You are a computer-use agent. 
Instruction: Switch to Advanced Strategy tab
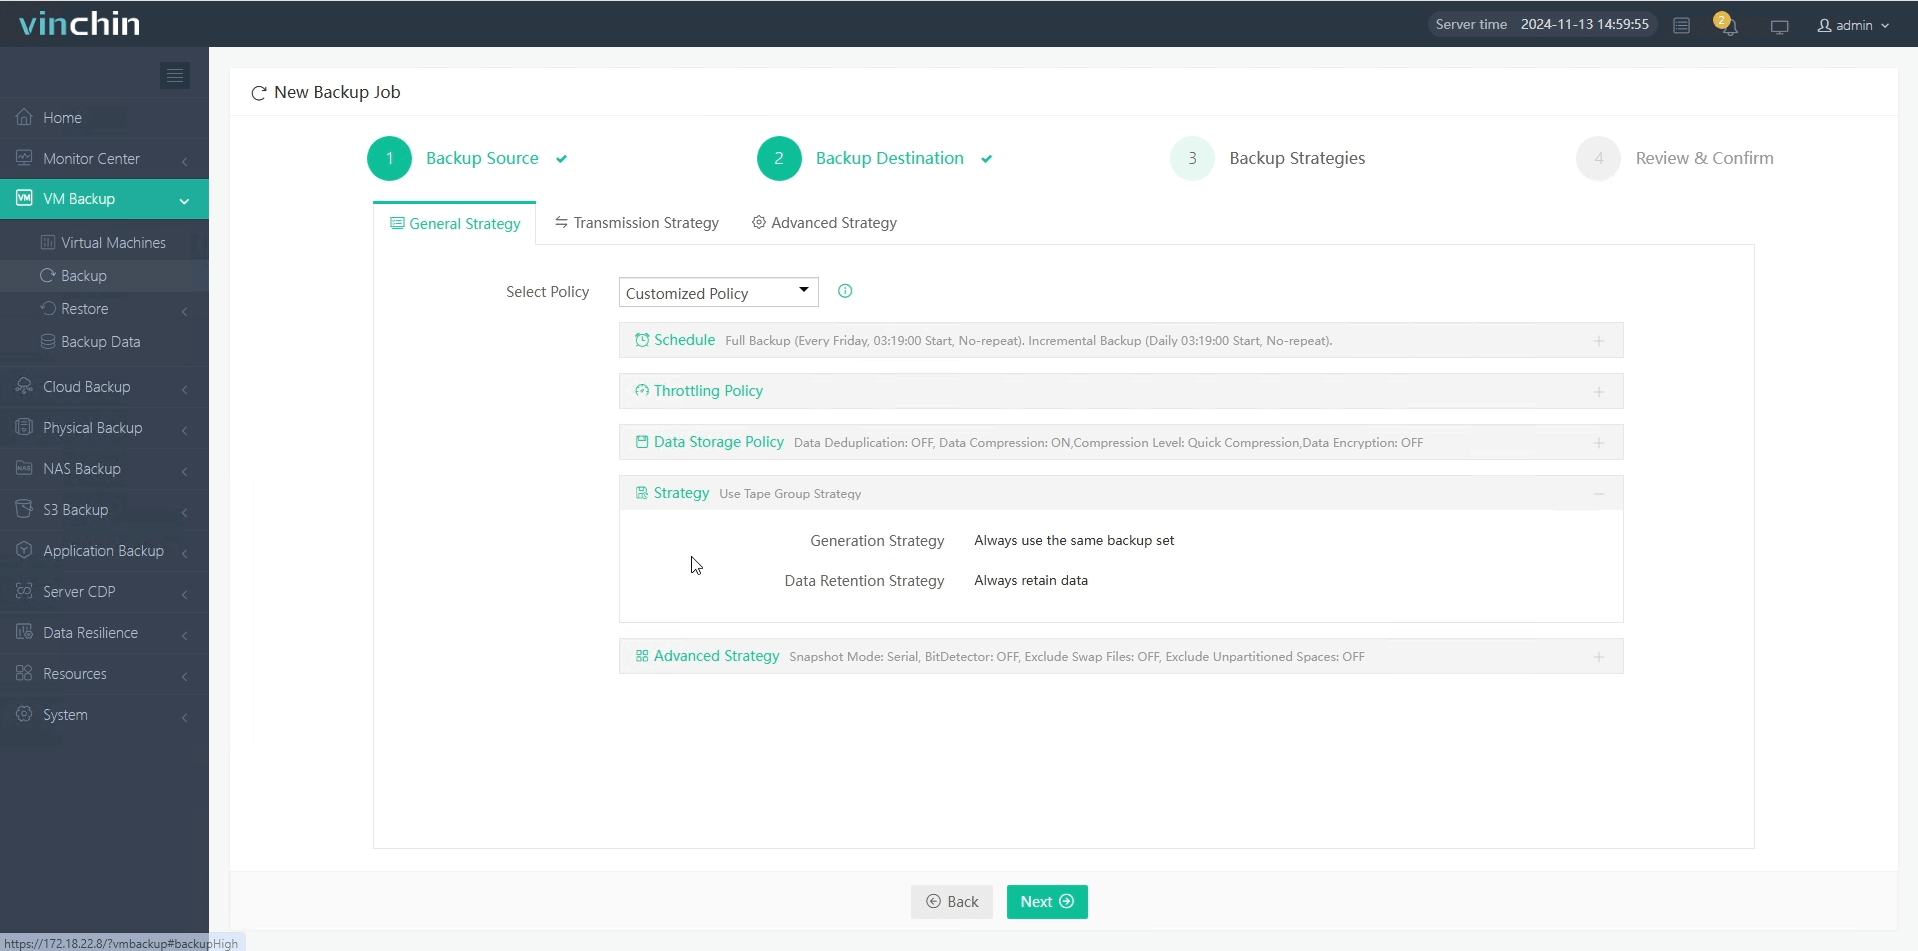pos(824,222)
